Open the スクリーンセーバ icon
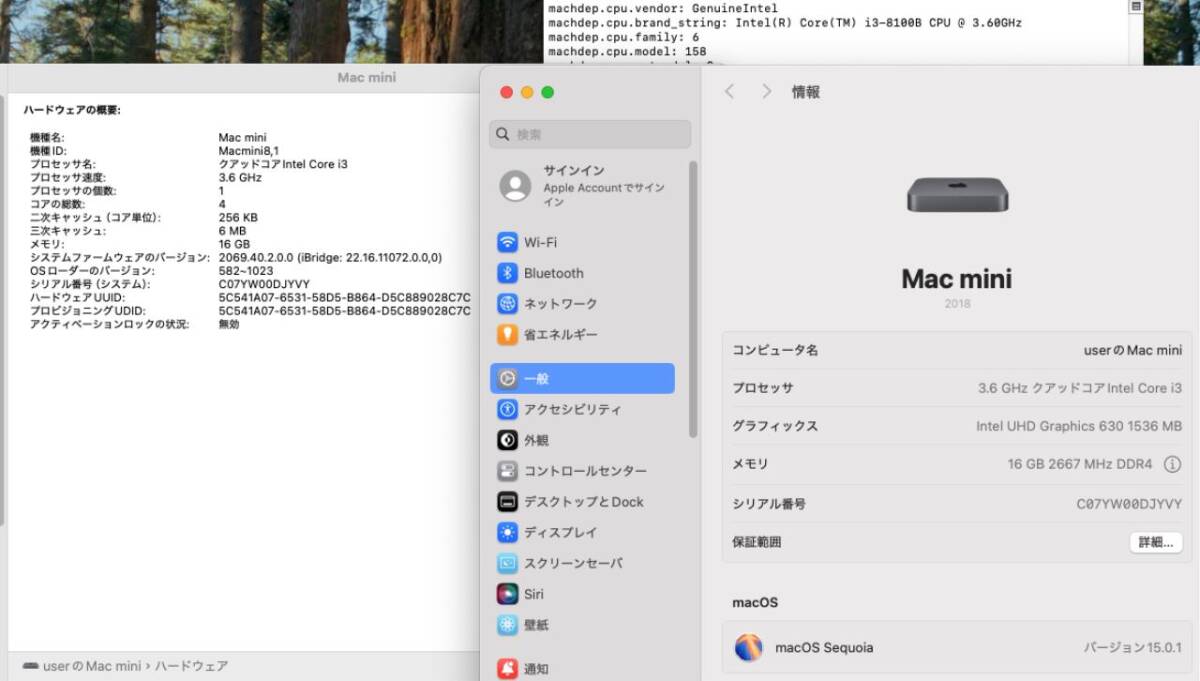1200x681 pixels. pos(507,563)
